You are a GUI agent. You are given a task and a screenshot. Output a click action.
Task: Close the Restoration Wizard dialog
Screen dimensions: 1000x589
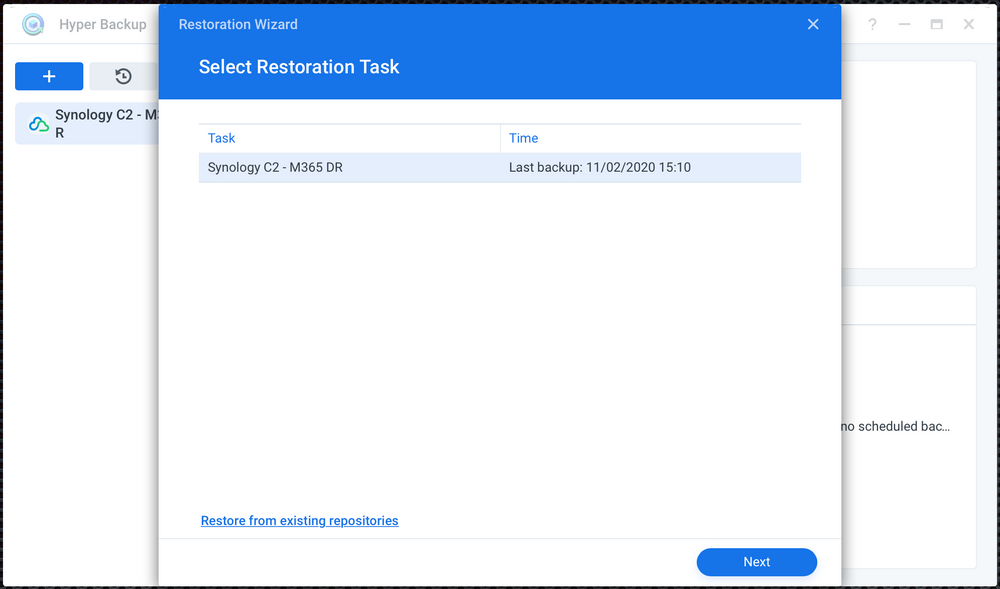coord(812,24)
